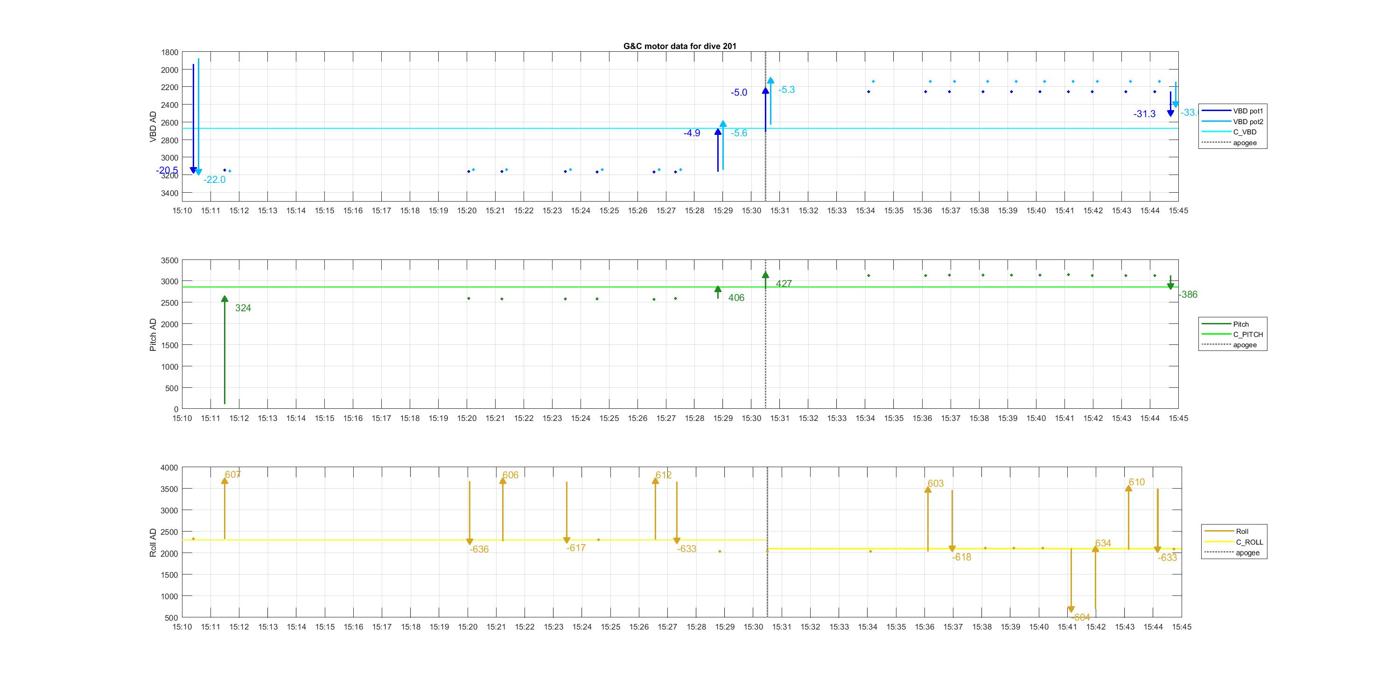This screenshot has height=693, width=1400.
Task: Click the '603' roll data label
Action: point(935,484)
